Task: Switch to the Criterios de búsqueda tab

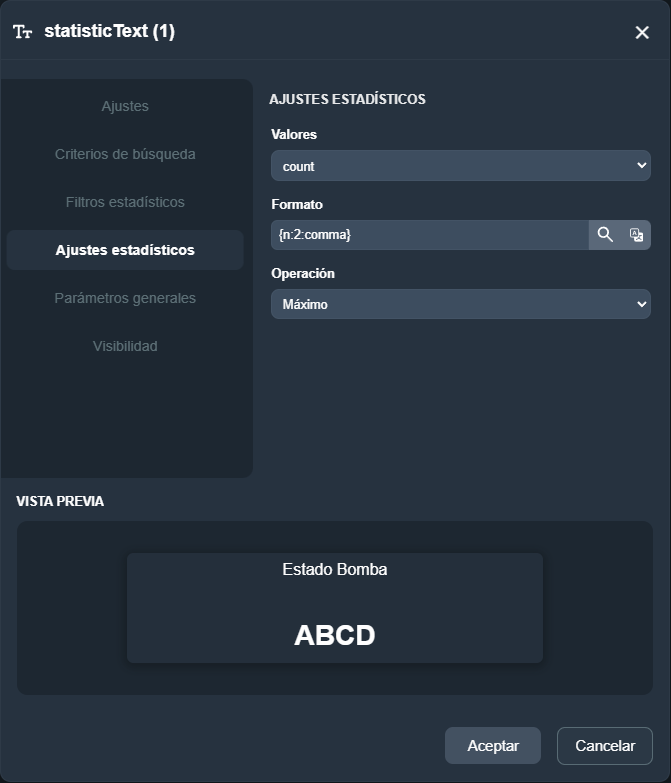Action: pyautogui.click(x=125, y=154)
